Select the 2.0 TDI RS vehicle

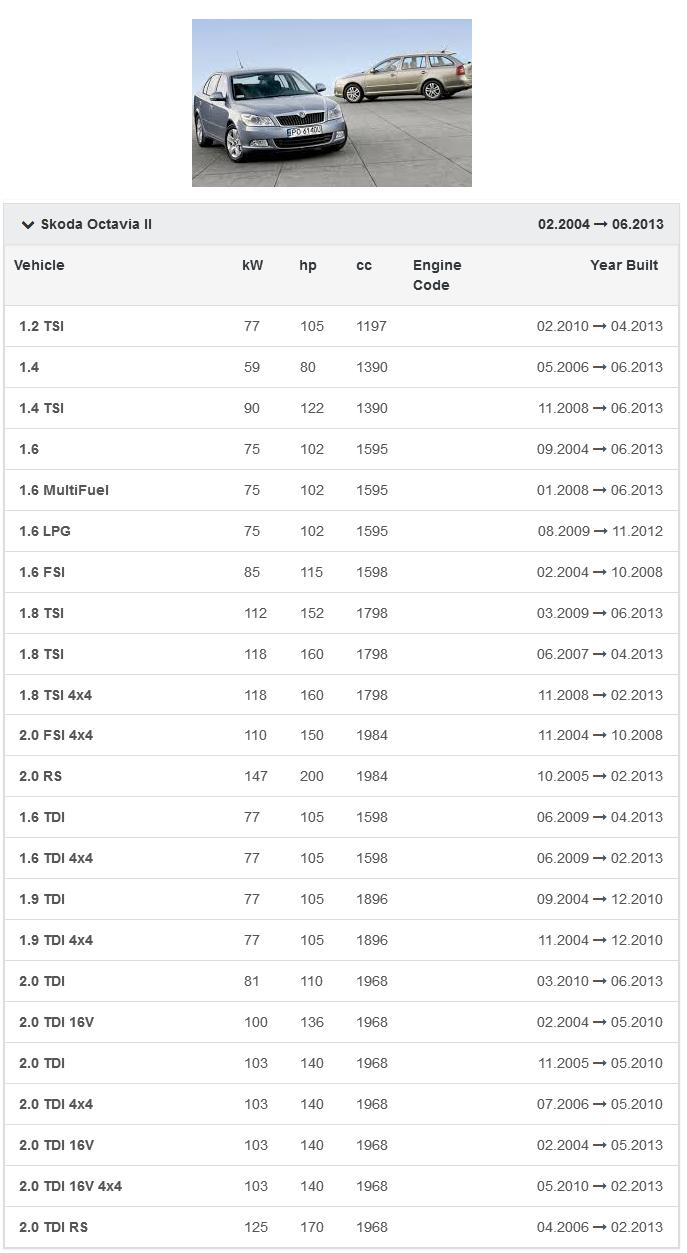click(54, 1227)
